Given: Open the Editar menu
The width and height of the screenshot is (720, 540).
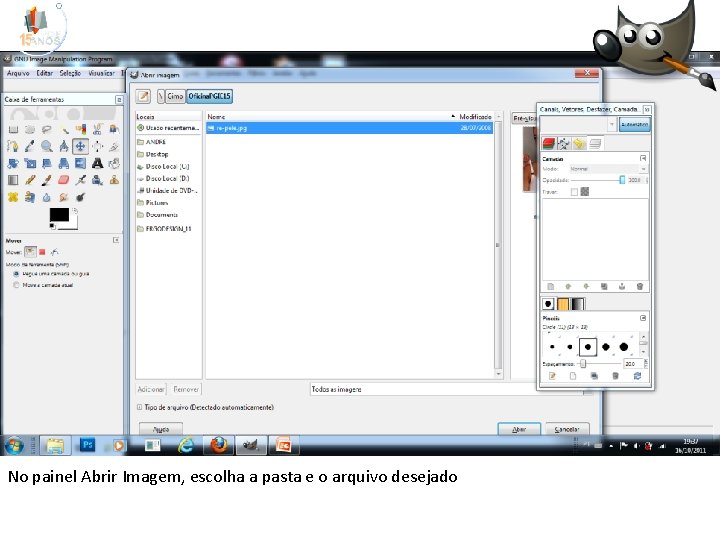Looking at the screenshot, I should coord(45,73).
